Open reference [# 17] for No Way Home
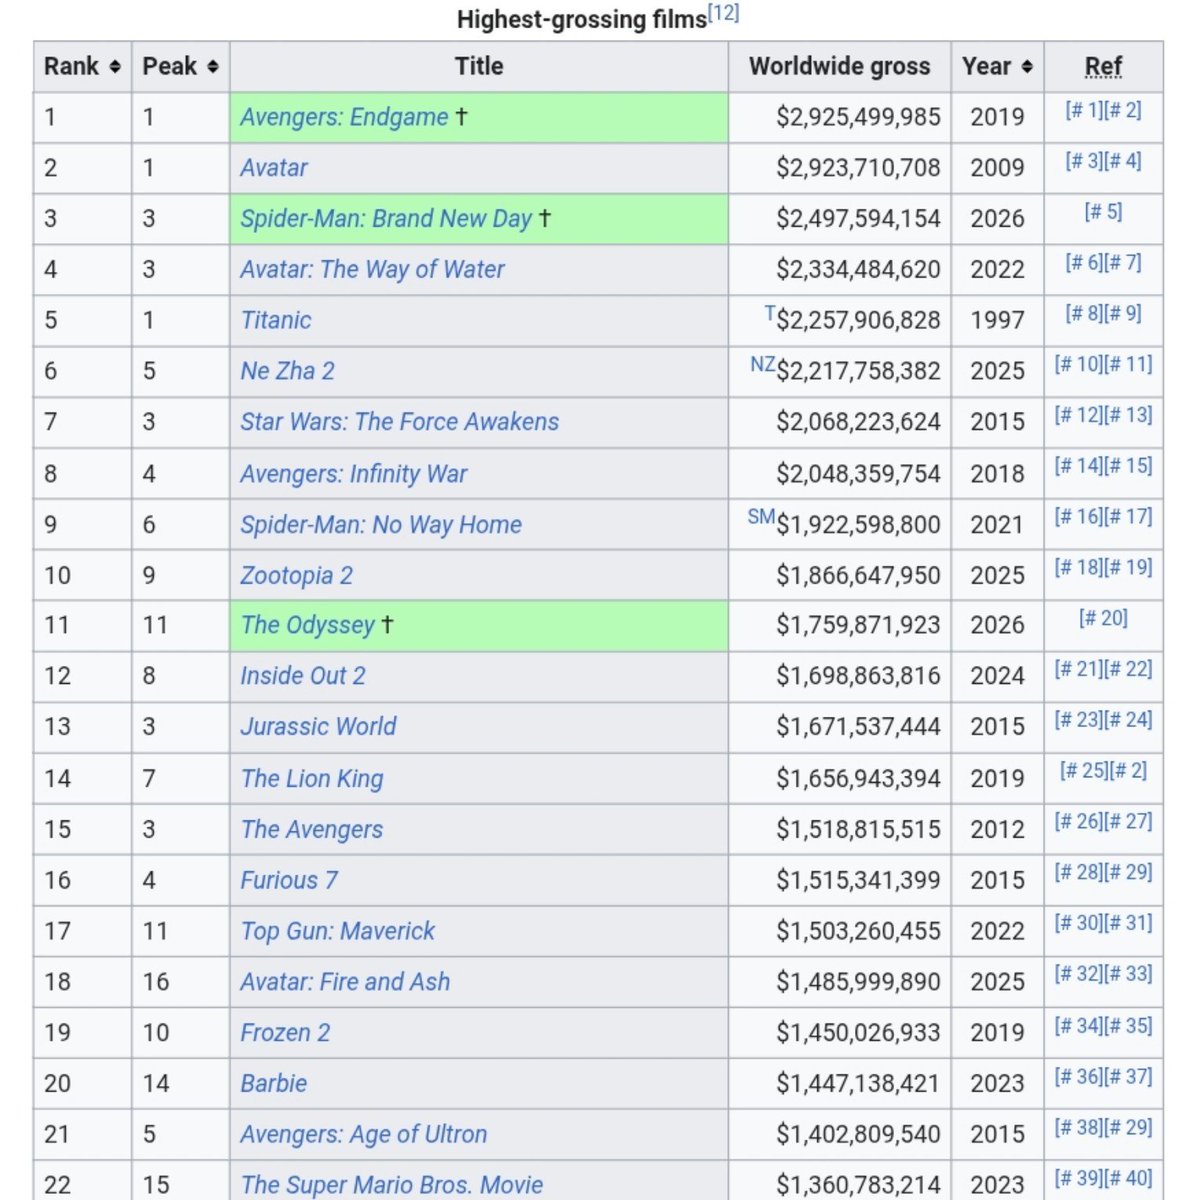Image resolution: width=1200 pixels, height=1200 pixels. (1128, 518)
